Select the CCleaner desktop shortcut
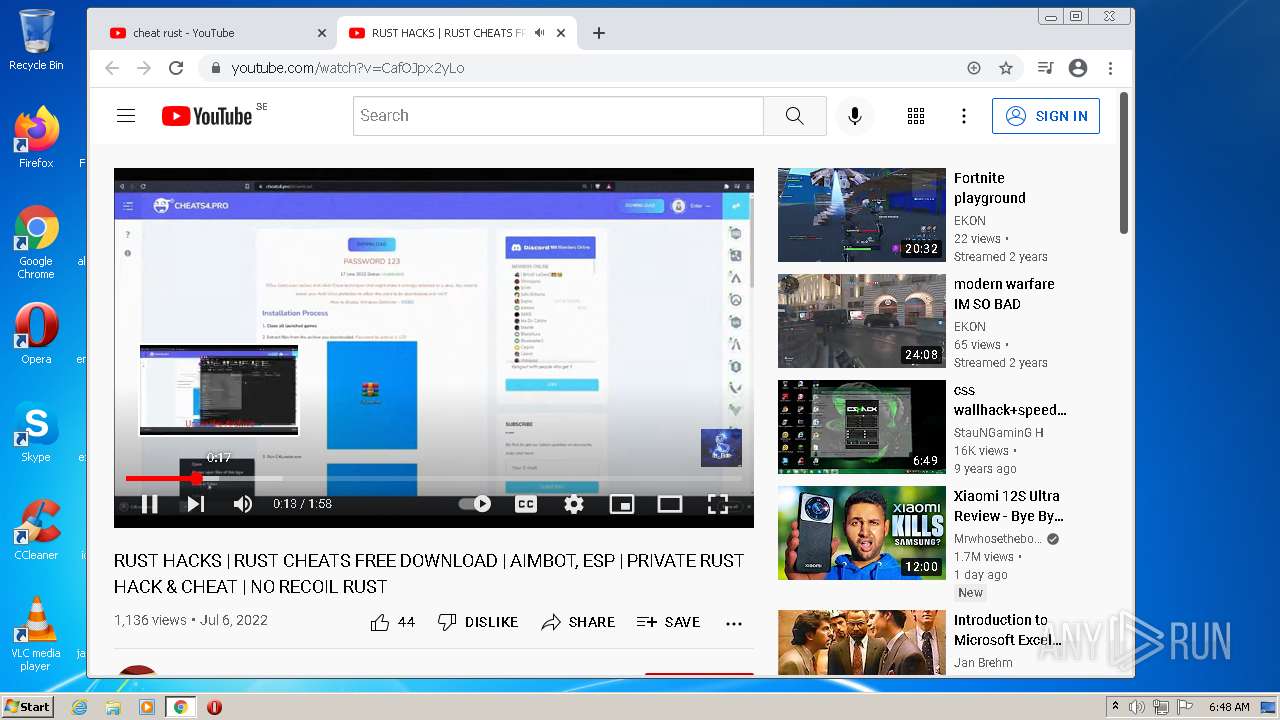Screen dimensions: 1280x720 click(36, 529)
